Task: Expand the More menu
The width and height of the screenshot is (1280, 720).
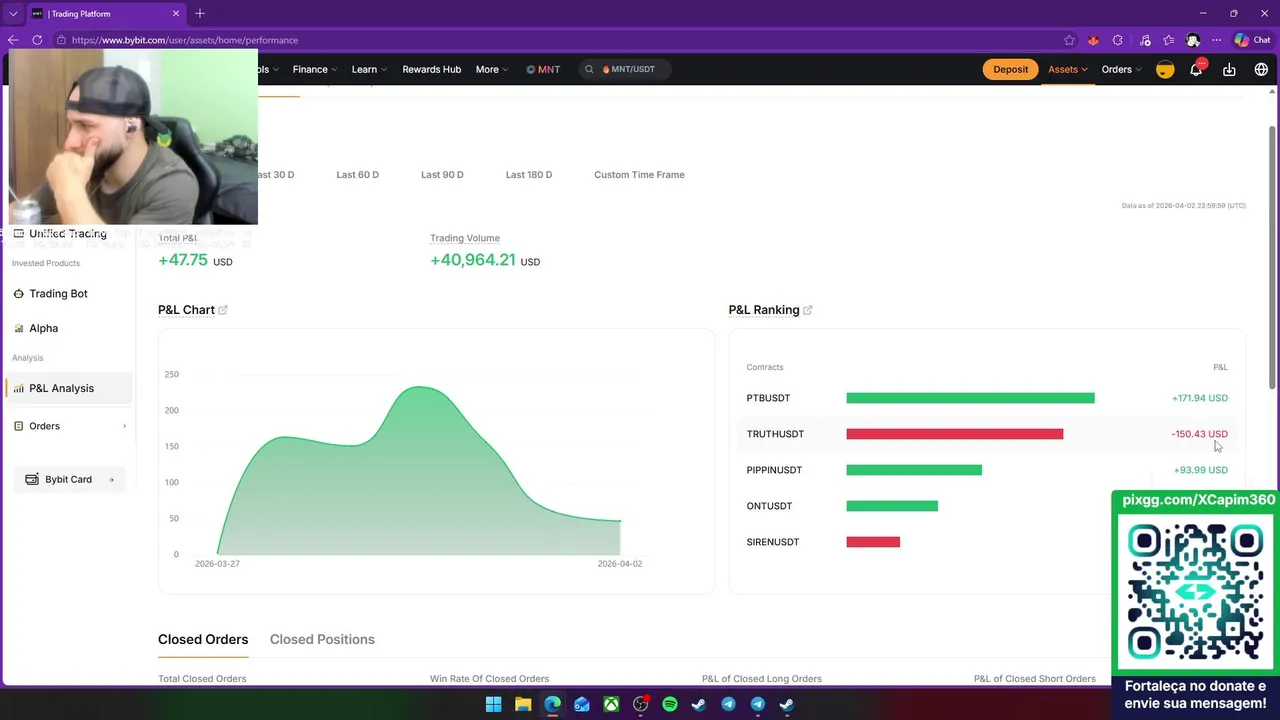Action: pos(492,69)
